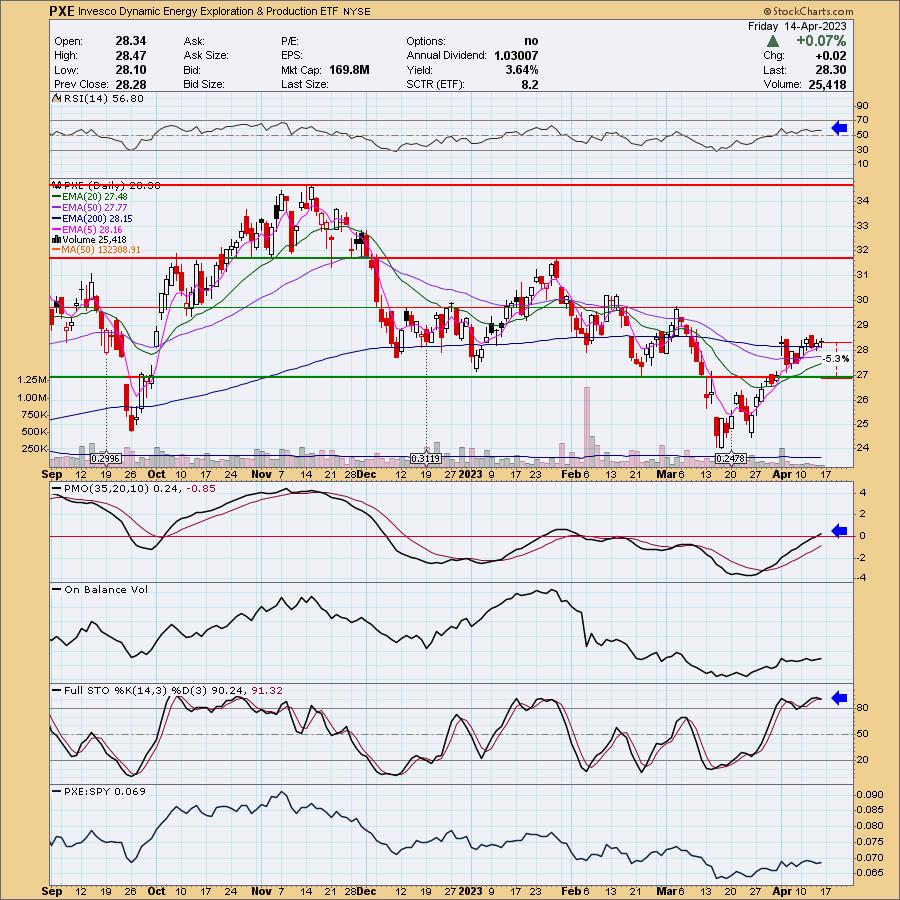Click the 0.2478 volume annotation label
Image resolution: width=900 pixels, height=900 pixels.
[x=731, y=458]
